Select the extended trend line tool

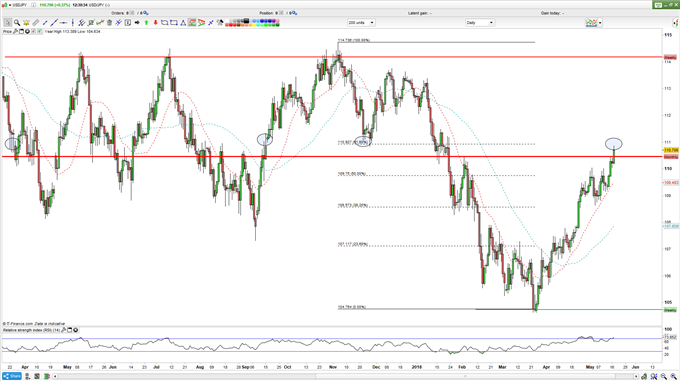[54, 23]
